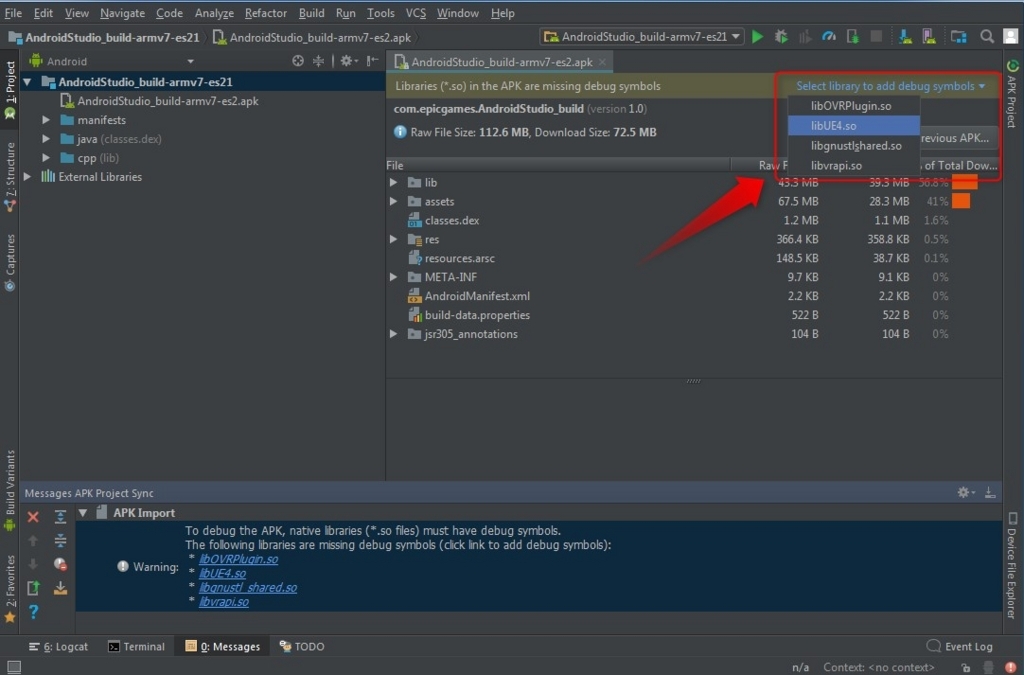The height and width of the screenshot is (675, 1024).
Task: Toggle the Event Log panel
Action: (x=960, y=646)
